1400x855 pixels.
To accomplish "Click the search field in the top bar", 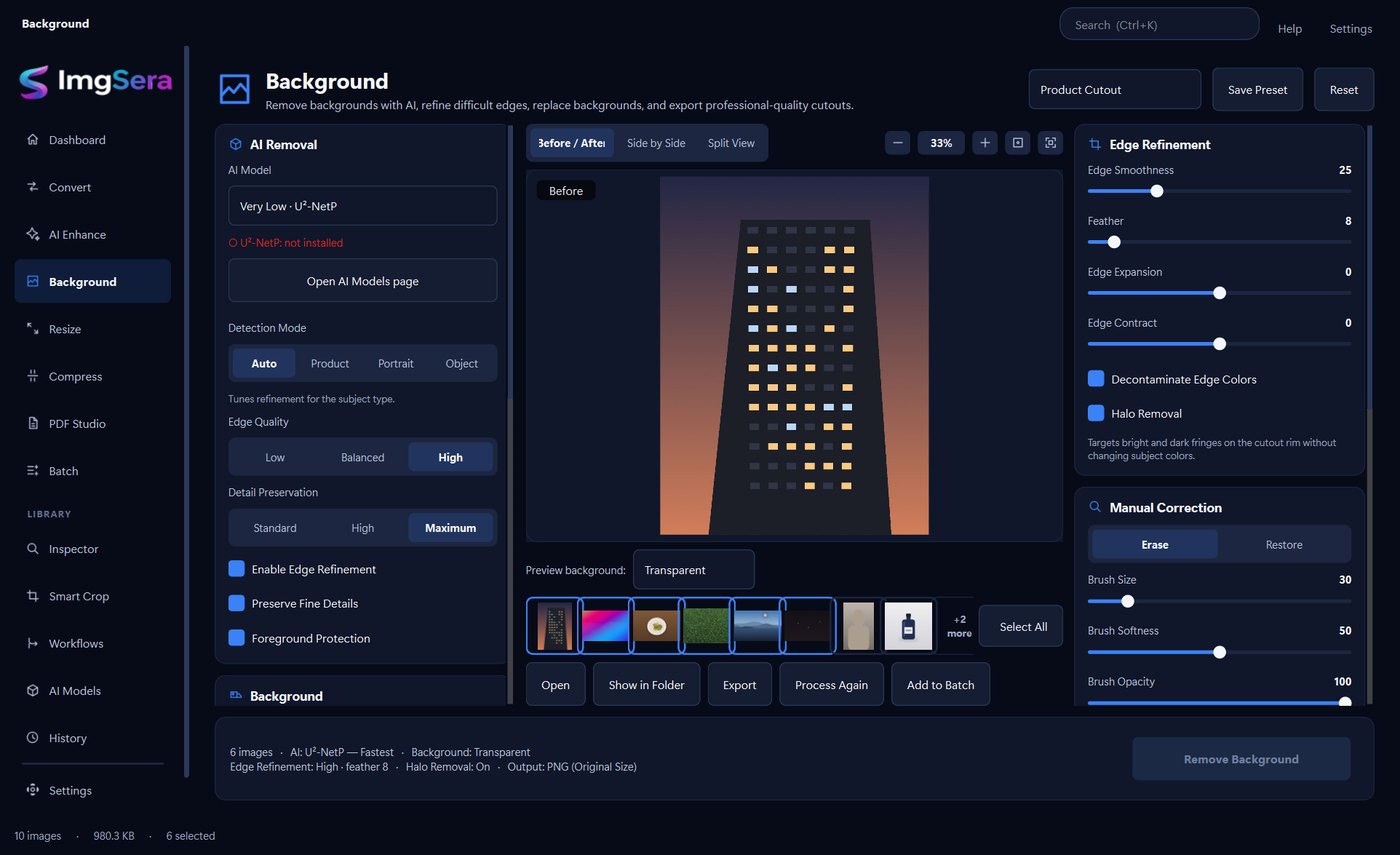I will click(1159, 24).
